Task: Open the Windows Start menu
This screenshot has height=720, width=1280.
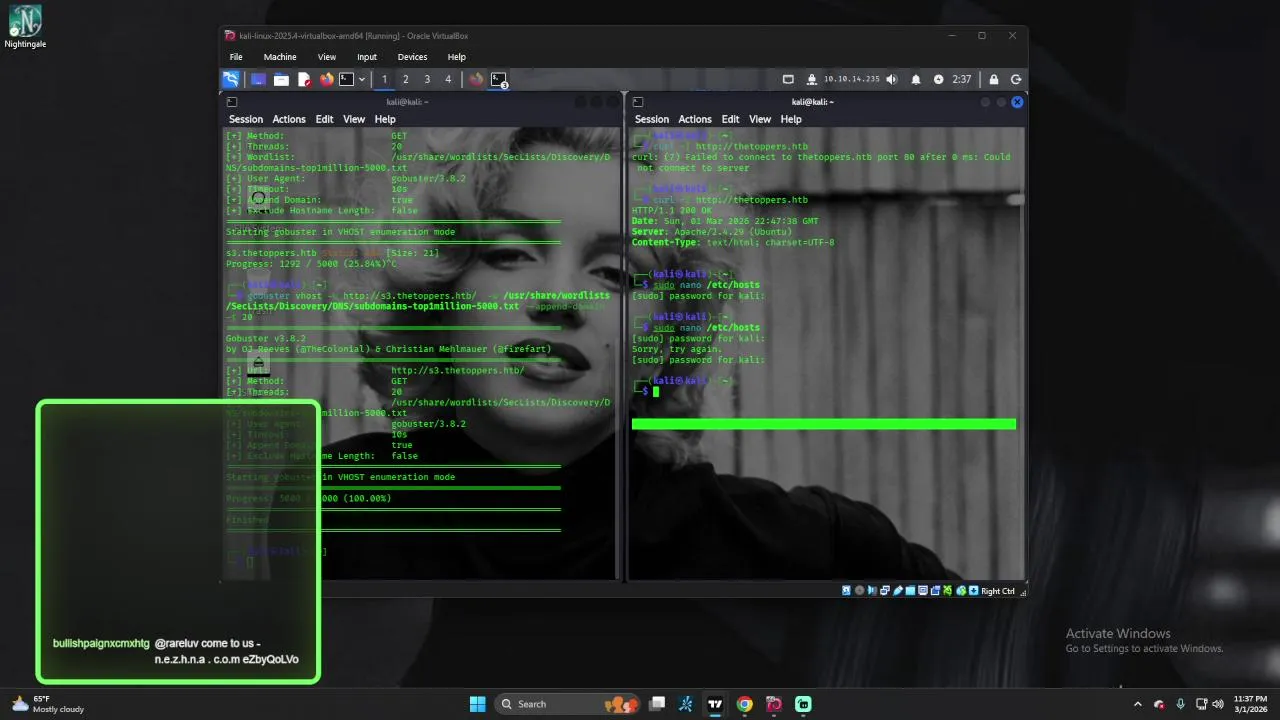Action: point(478,704)
